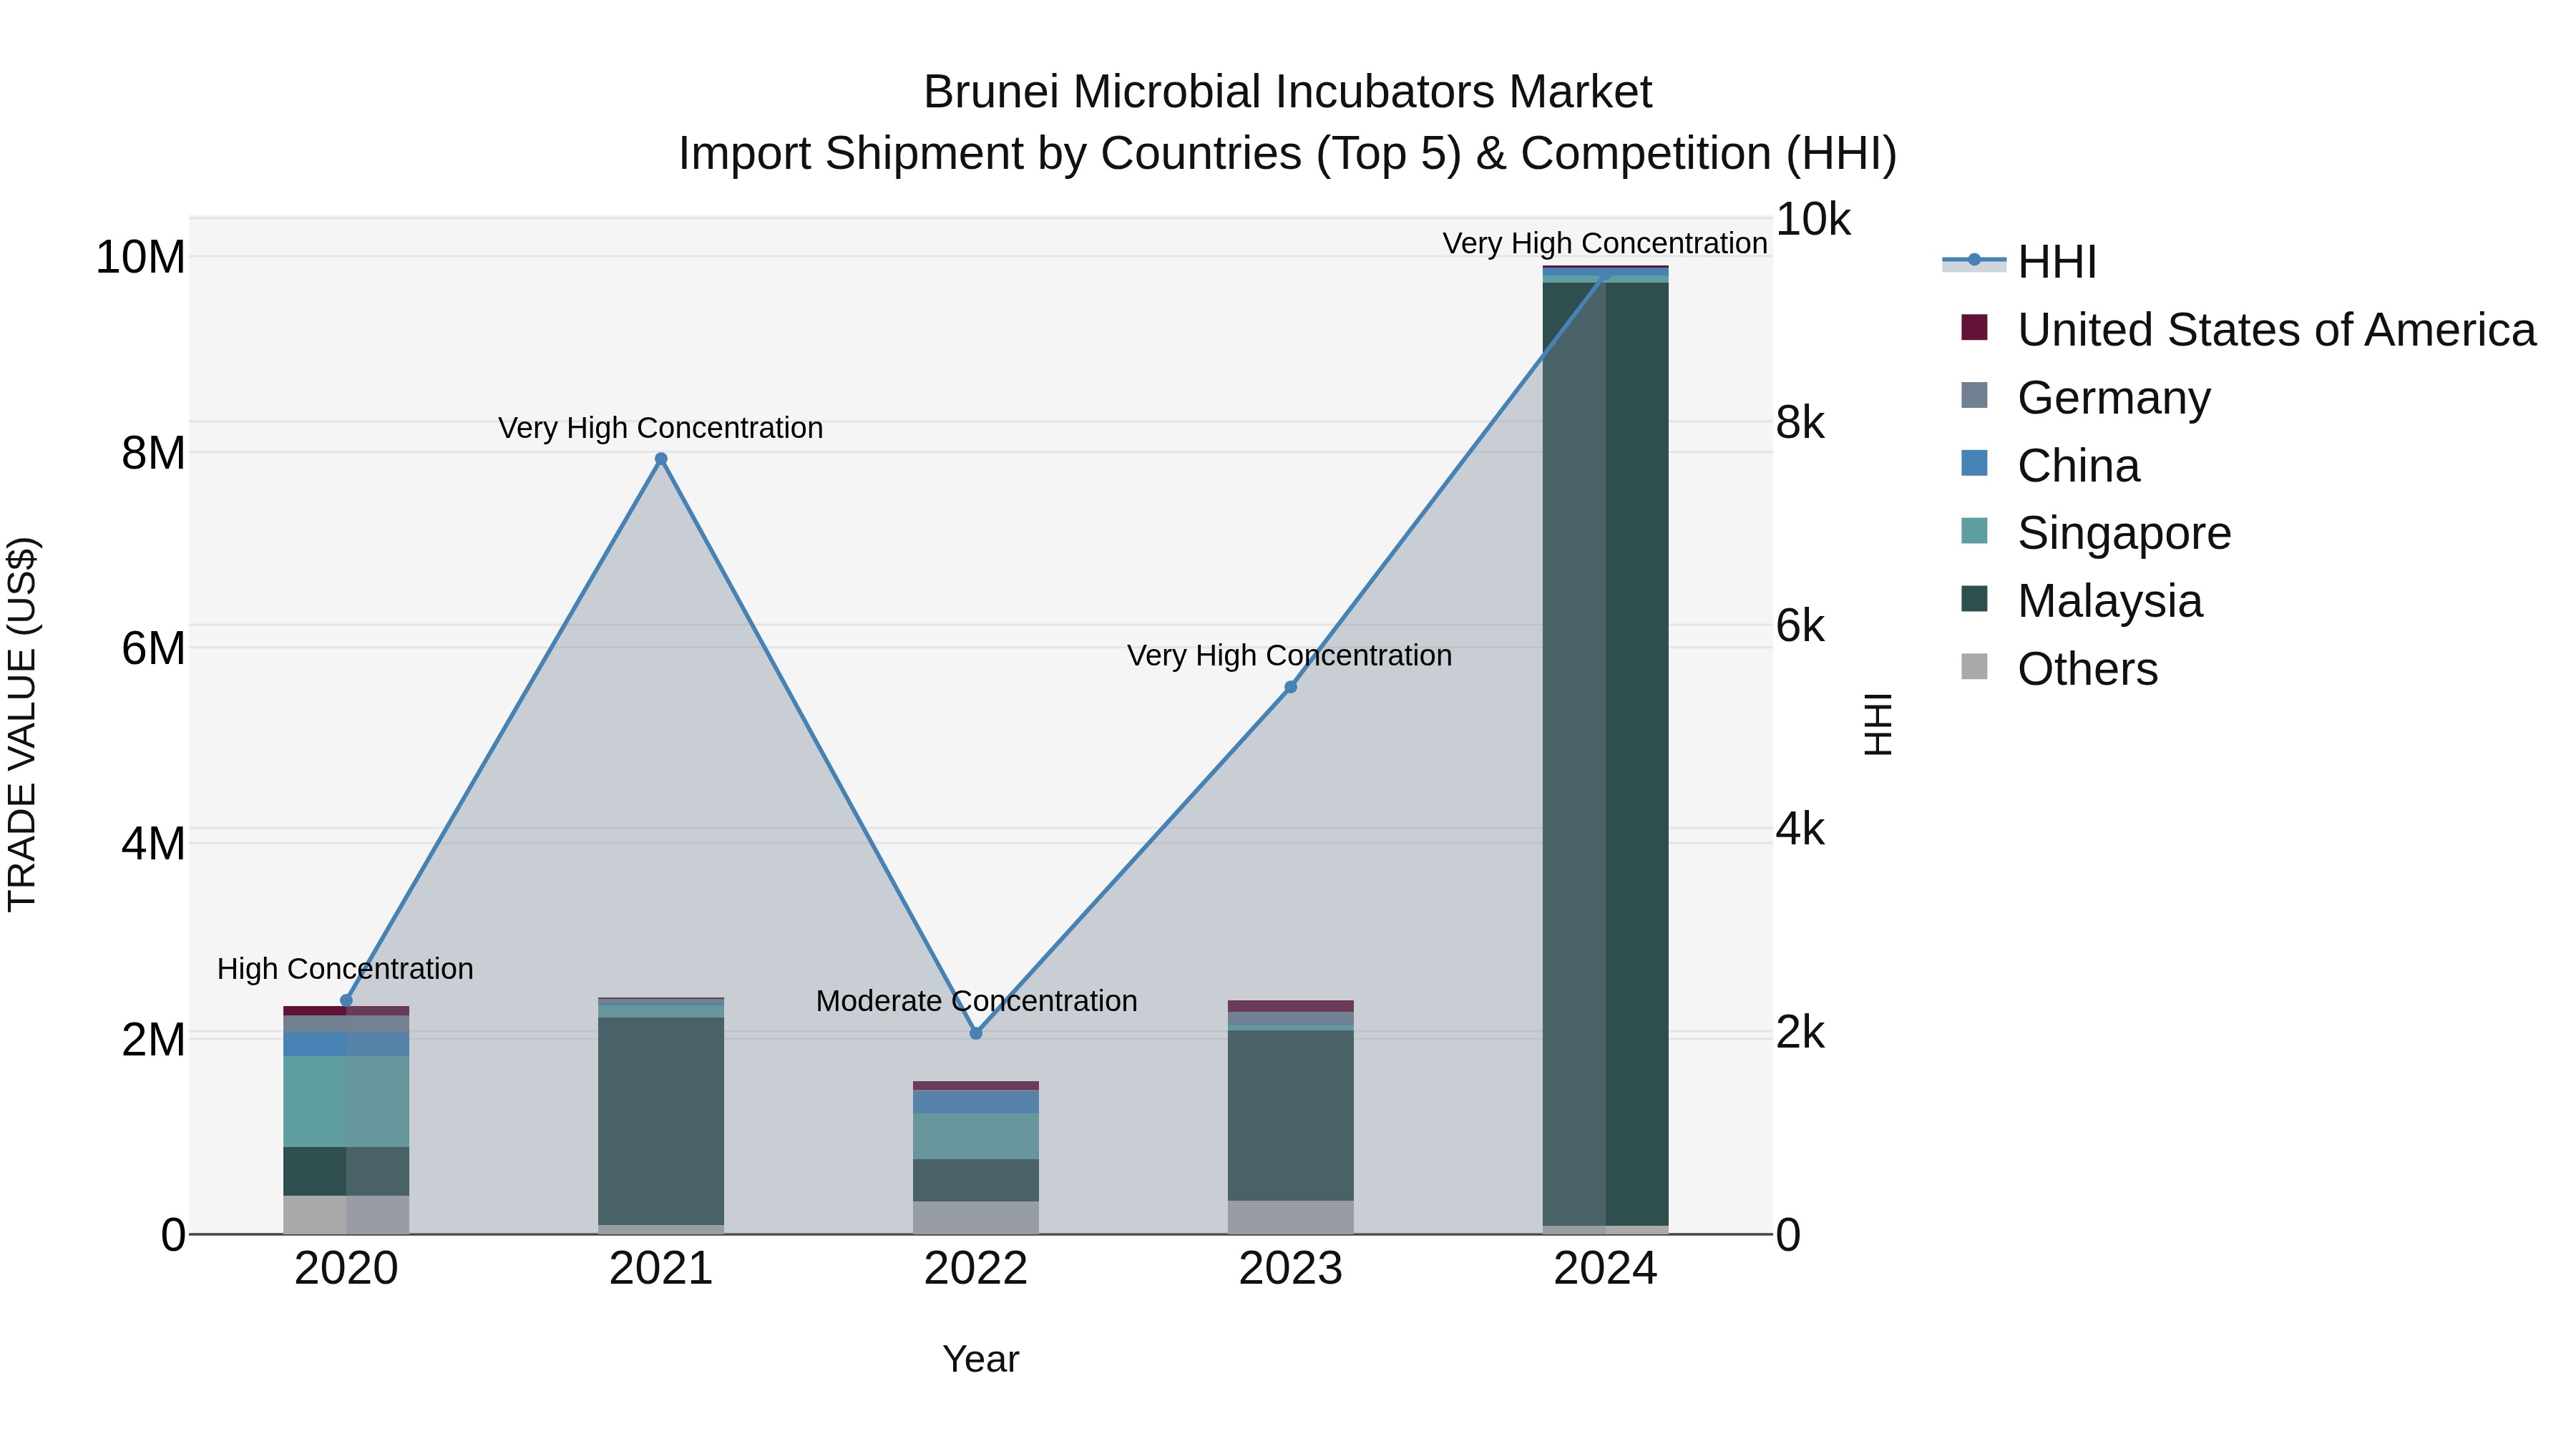Screen dimensions: 2576x1449
Task: Click the 2022 x-axis label
Action: pyautogui.click(x=976, y=1269)
